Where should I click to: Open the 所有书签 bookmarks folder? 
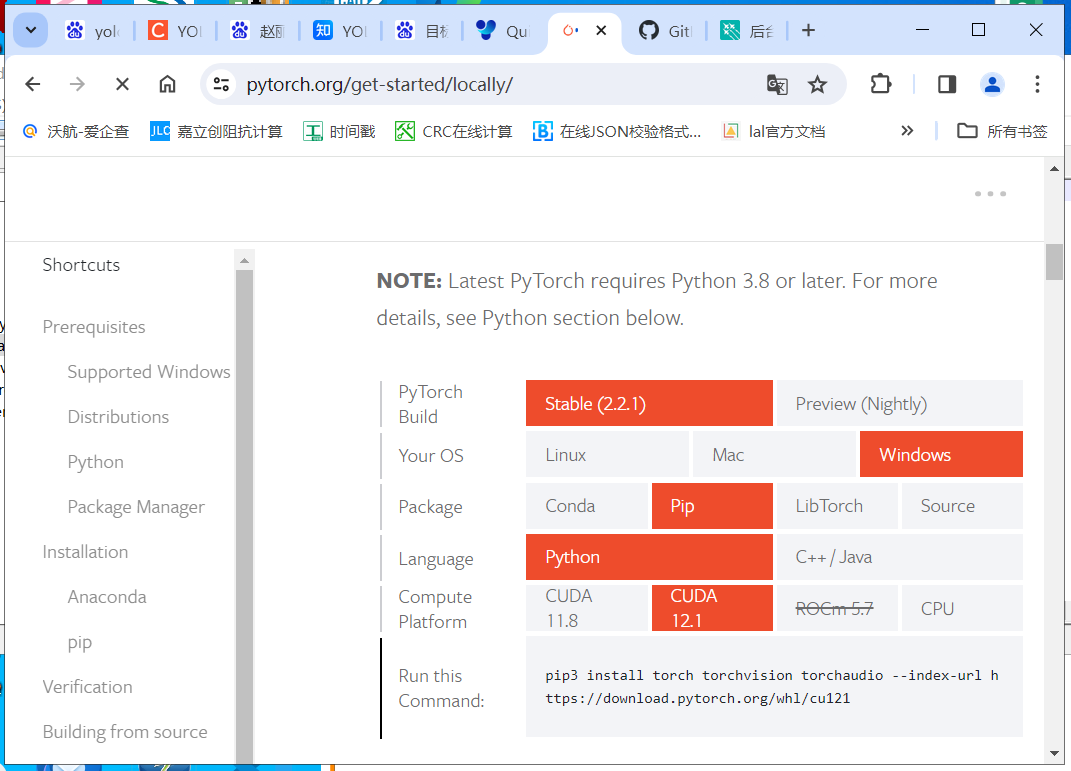pos(1002,131)
